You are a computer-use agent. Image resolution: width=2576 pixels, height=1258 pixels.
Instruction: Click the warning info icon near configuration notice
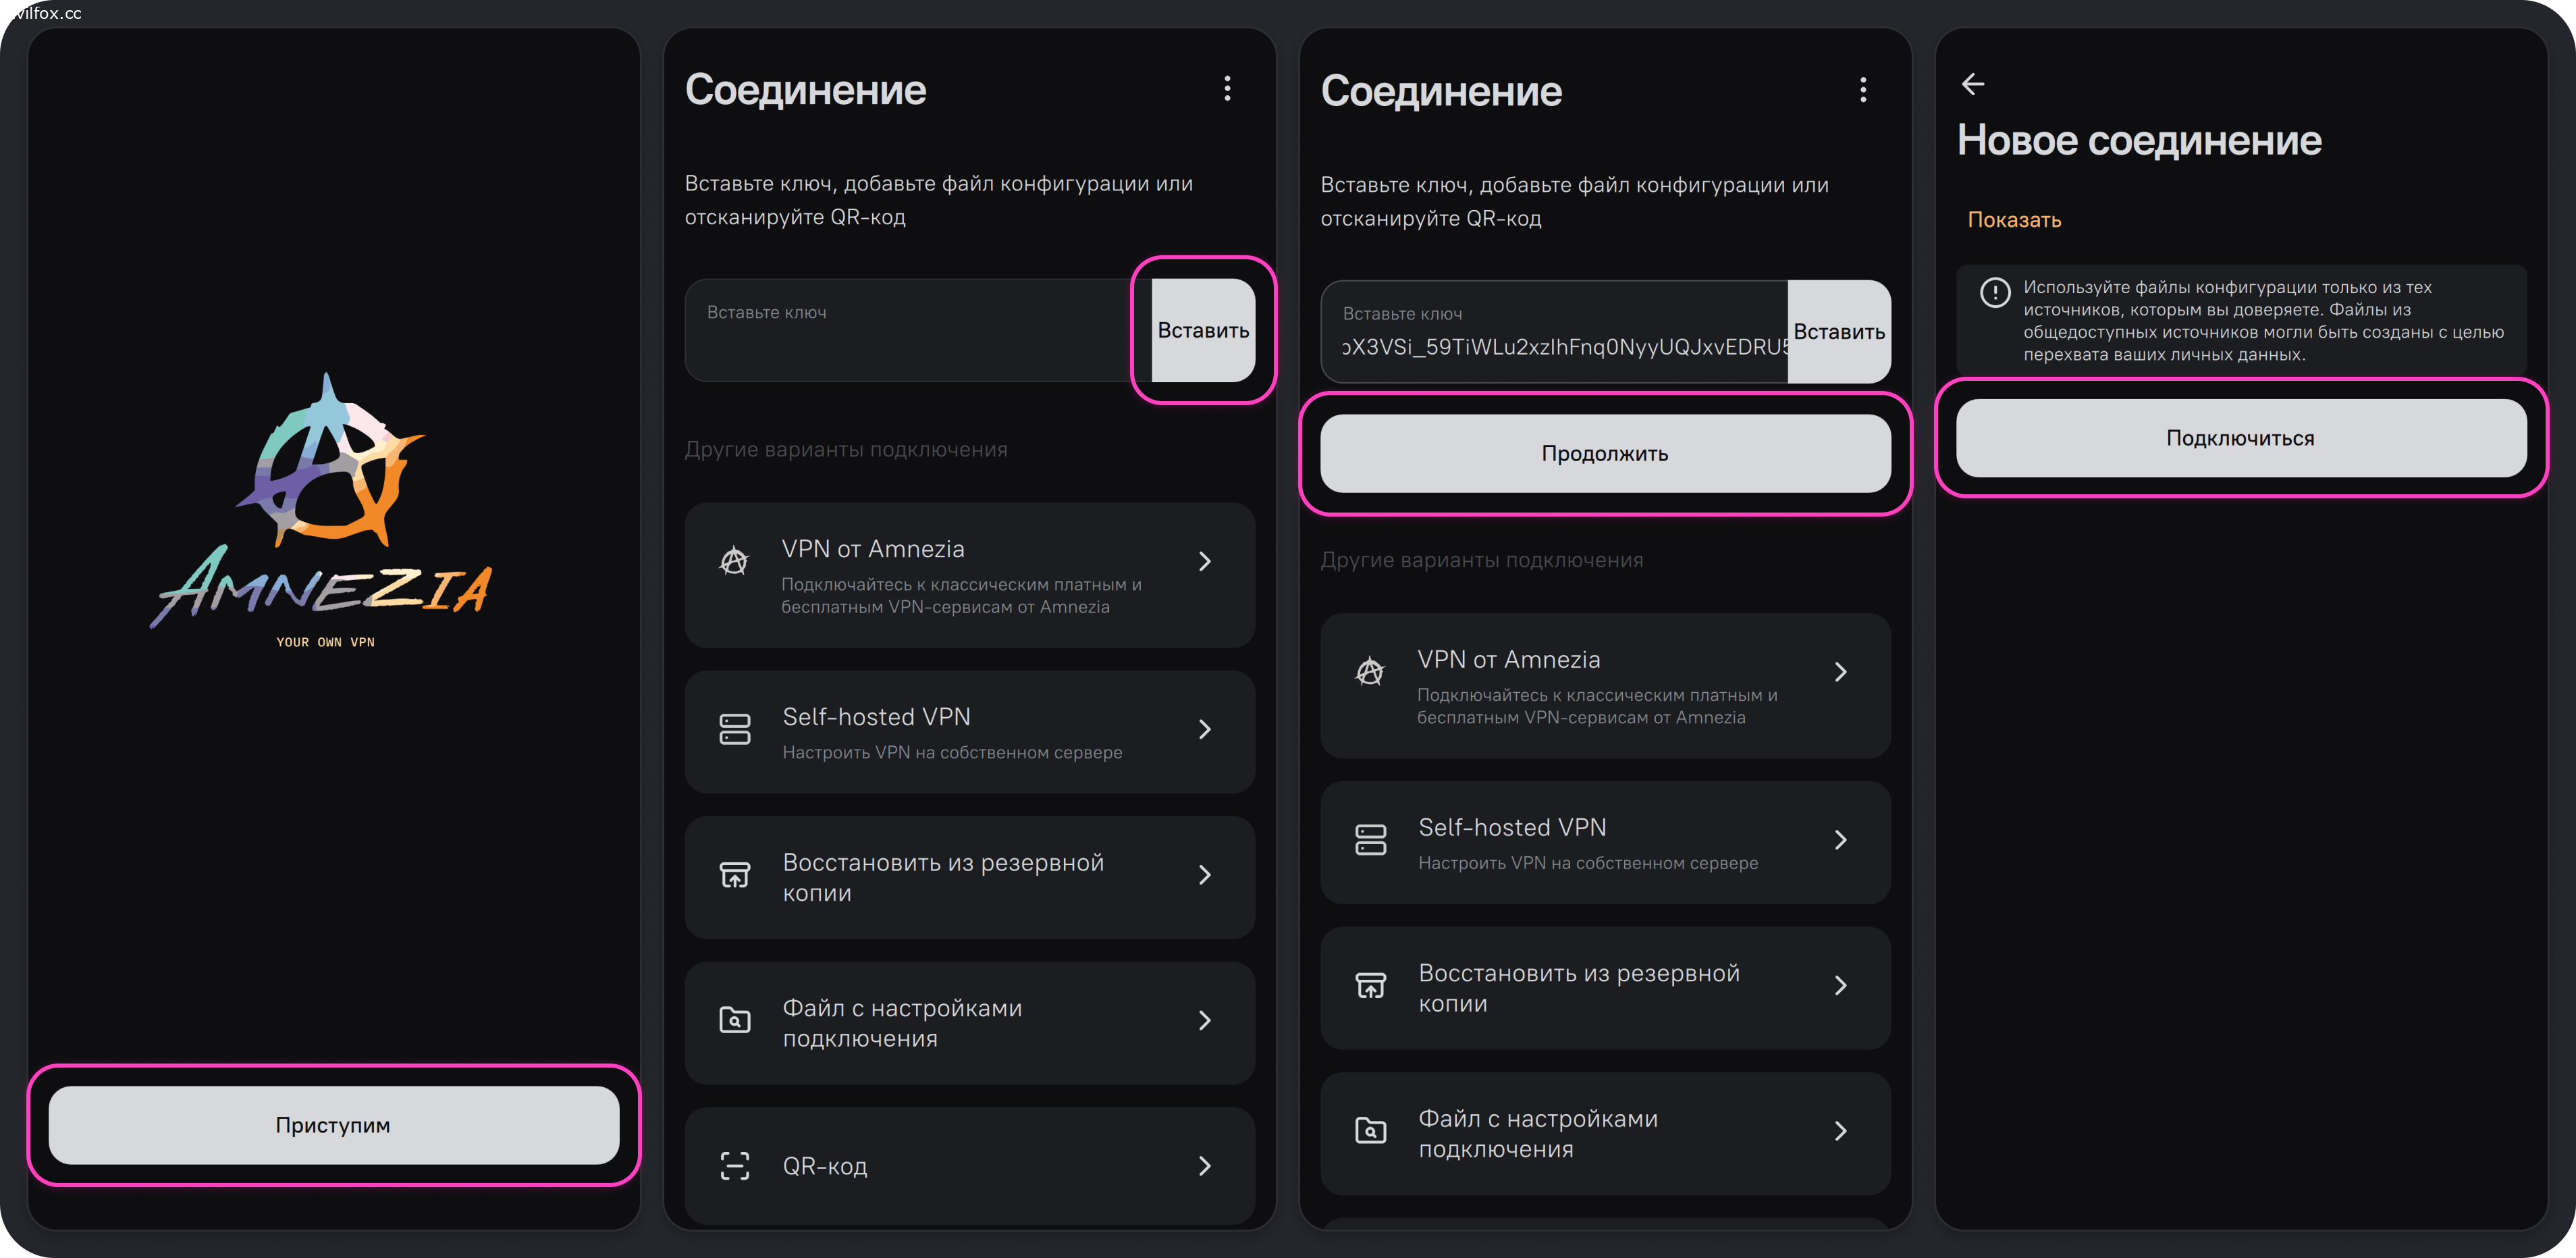1994,292
